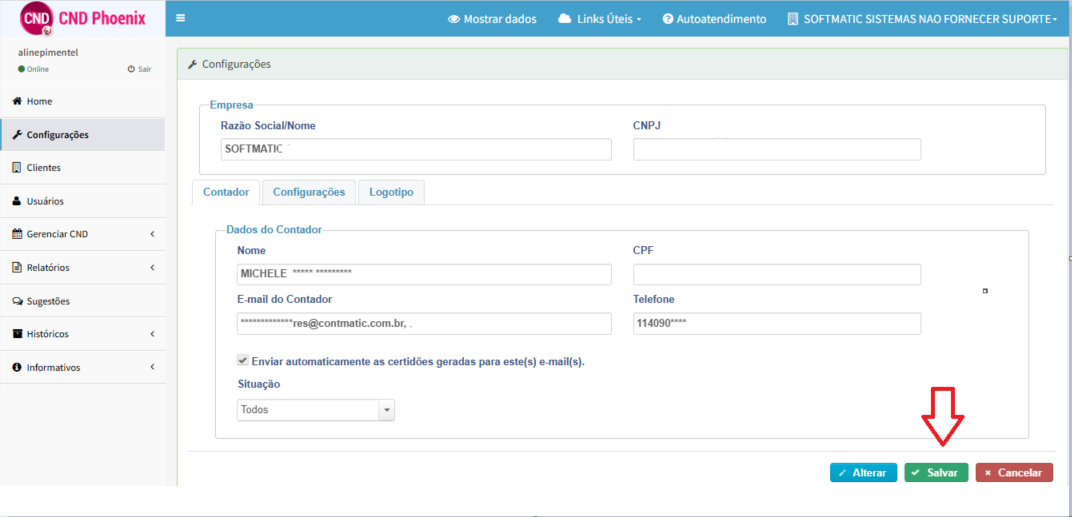
Task: Click the Sugestões chat bubbles icon
Action: pos(17,301)
